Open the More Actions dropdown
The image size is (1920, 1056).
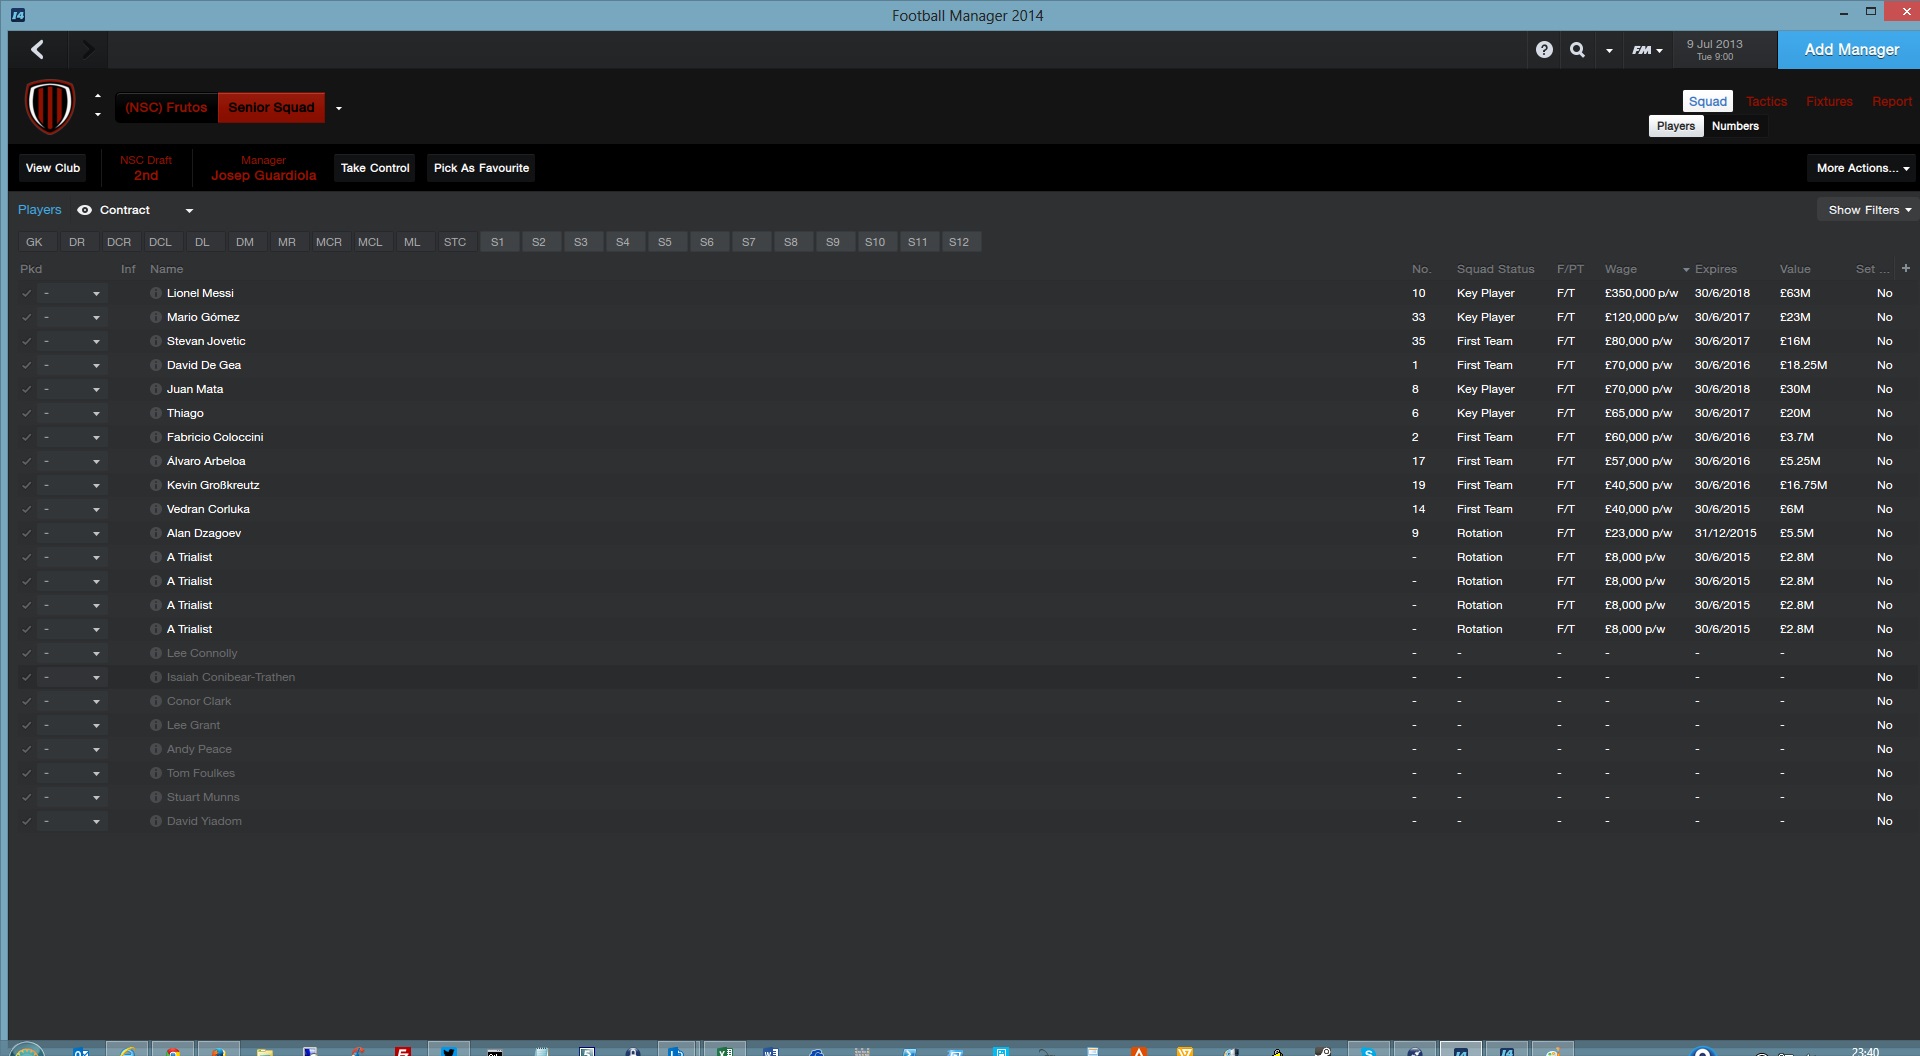[x=1862, y=168]
